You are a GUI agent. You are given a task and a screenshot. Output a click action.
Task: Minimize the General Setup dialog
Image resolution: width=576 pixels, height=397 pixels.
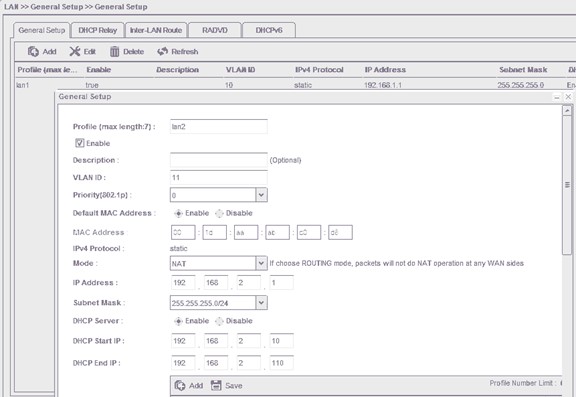(557, 97)
